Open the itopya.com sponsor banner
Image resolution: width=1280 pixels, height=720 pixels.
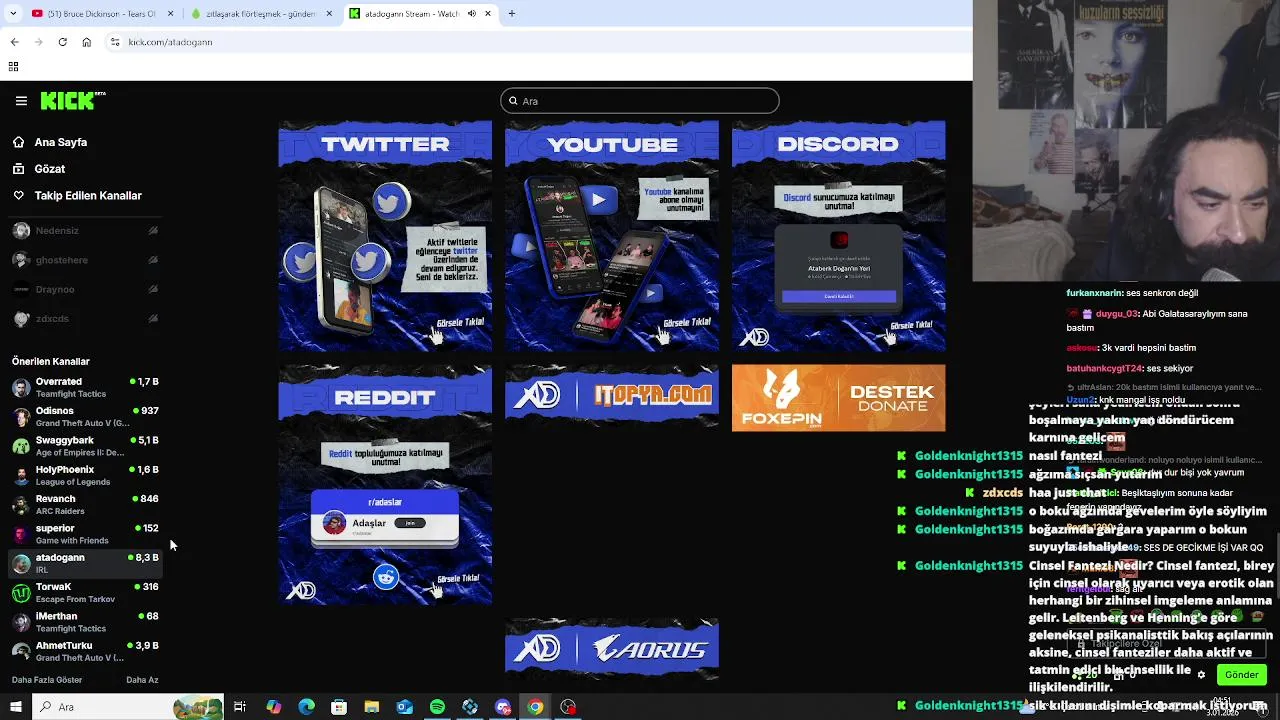point(612,396)
